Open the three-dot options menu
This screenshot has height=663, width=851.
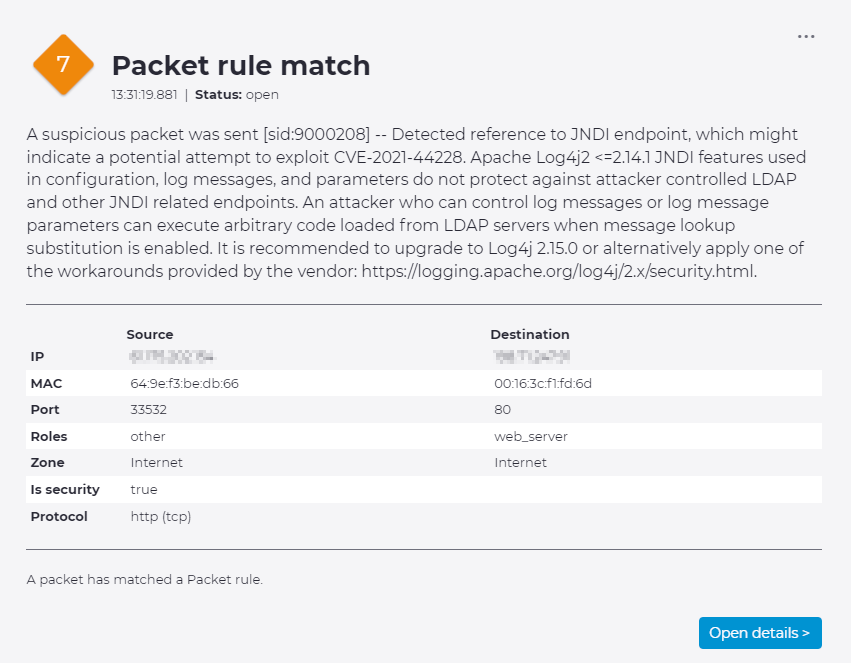pyautogui.click(x=806, y=37)
